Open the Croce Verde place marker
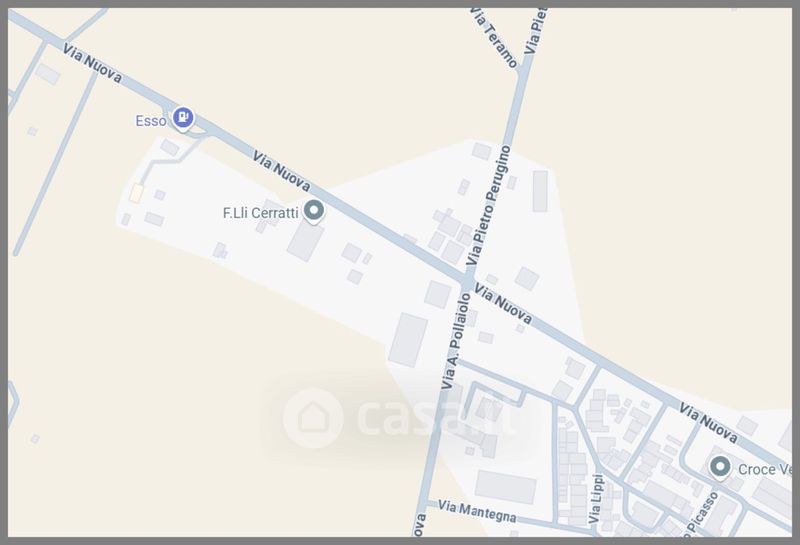Screen dimensions: 800x545 tap(720, 467)
